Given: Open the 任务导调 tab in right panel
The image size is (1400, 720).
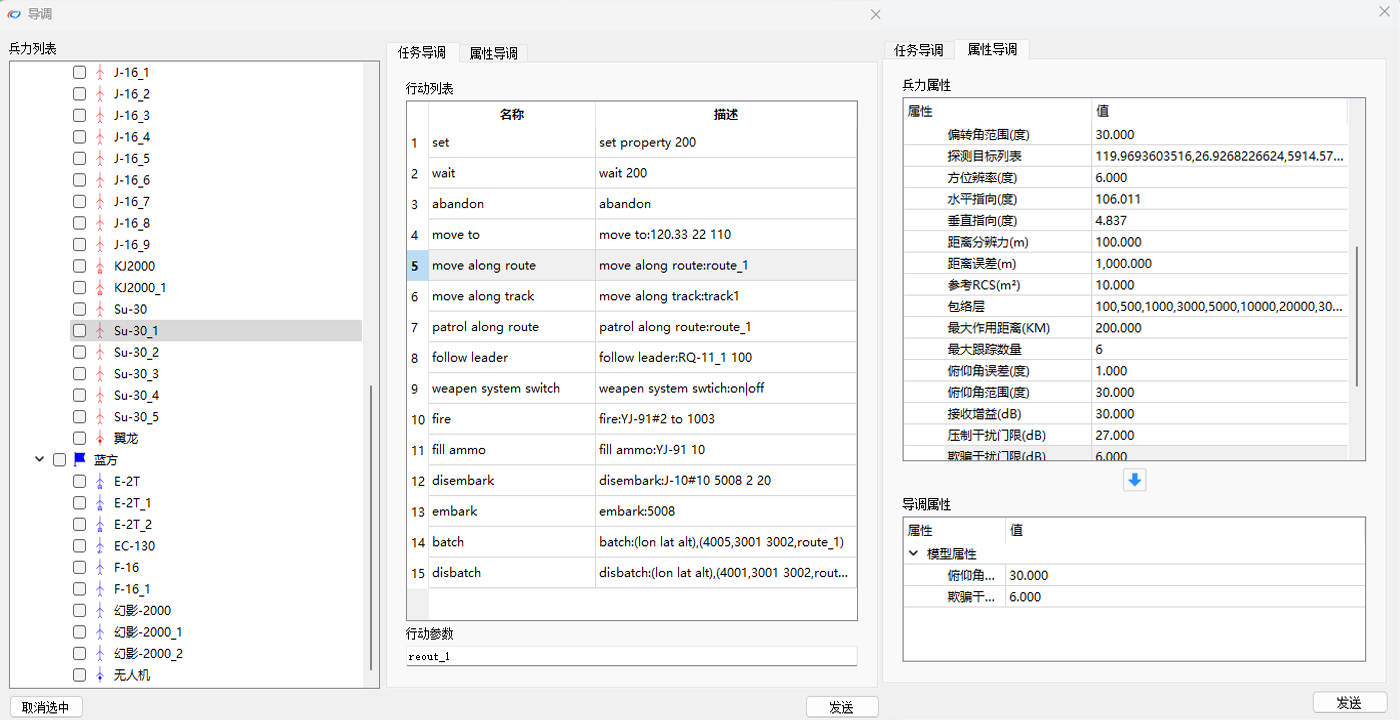Looking at the screenshot, I should tap(918, 50).
